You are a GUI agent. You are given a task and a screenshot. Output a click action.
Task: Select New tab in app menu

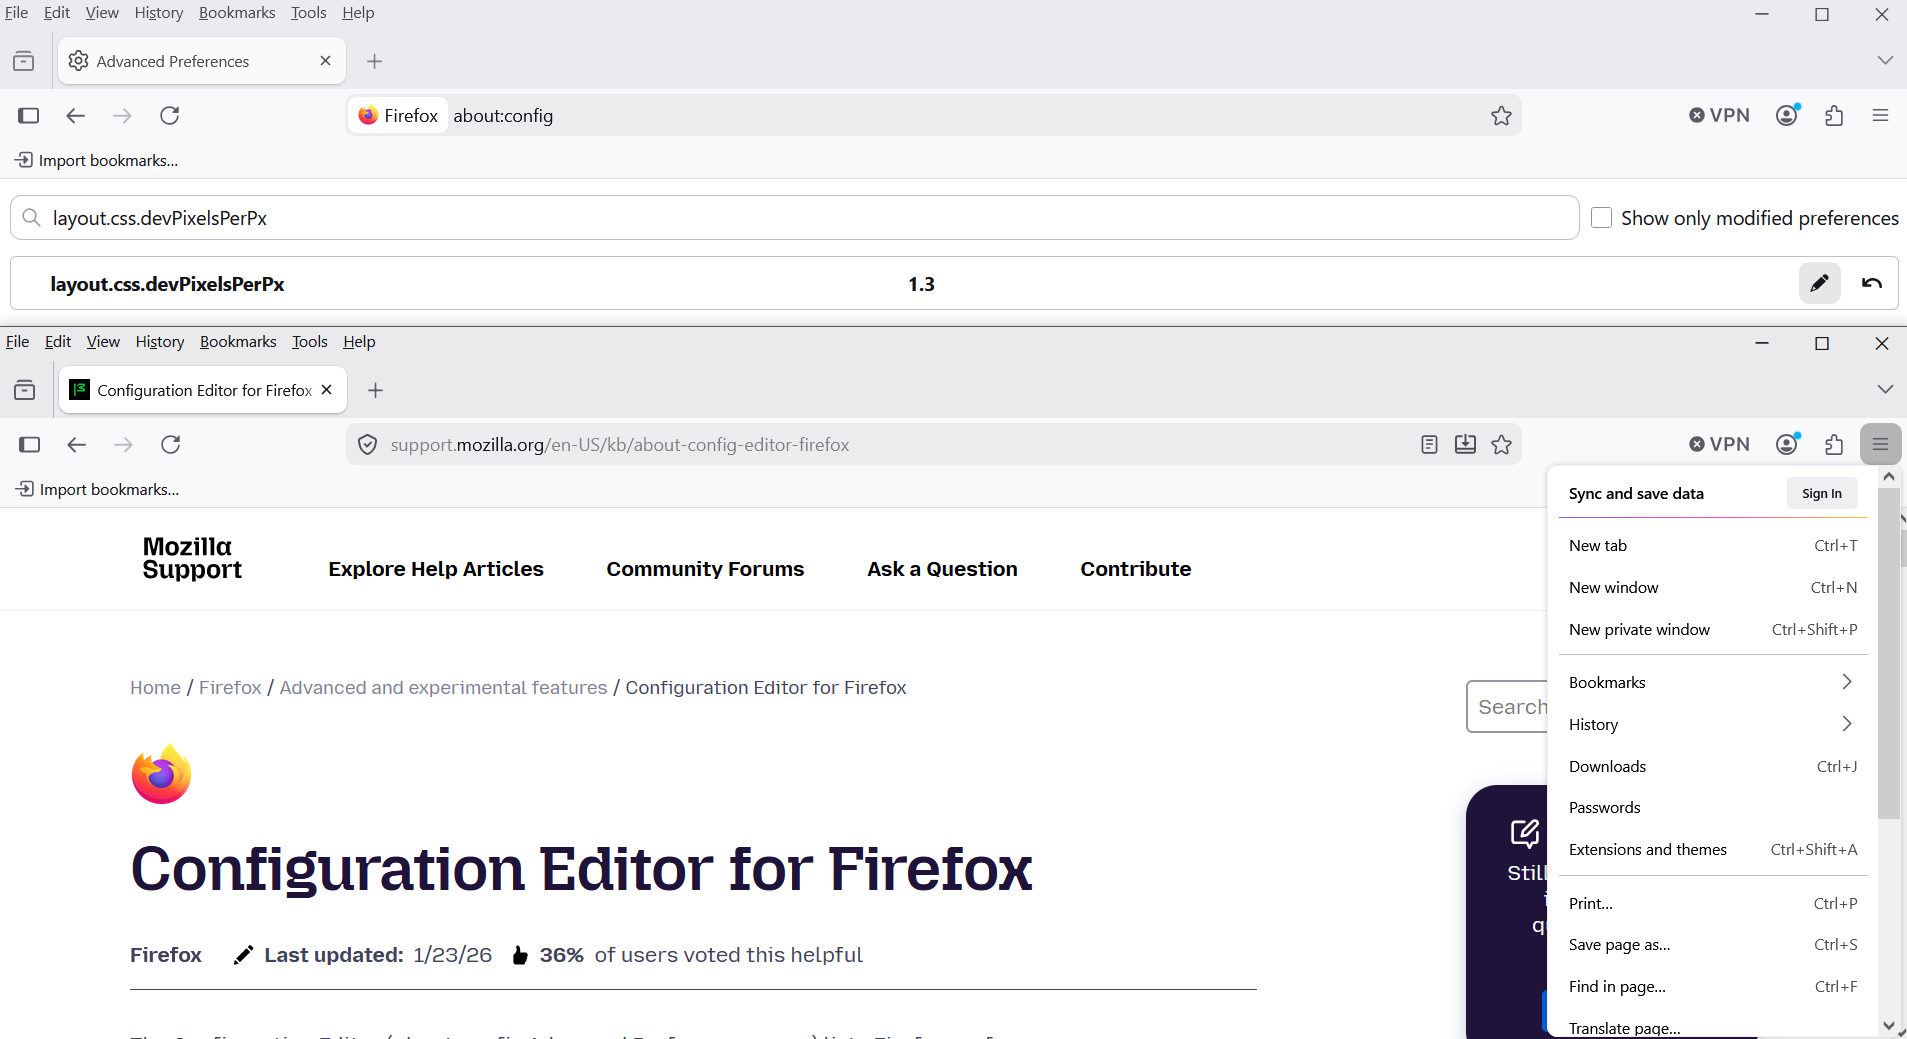(x=1712, y=546)
